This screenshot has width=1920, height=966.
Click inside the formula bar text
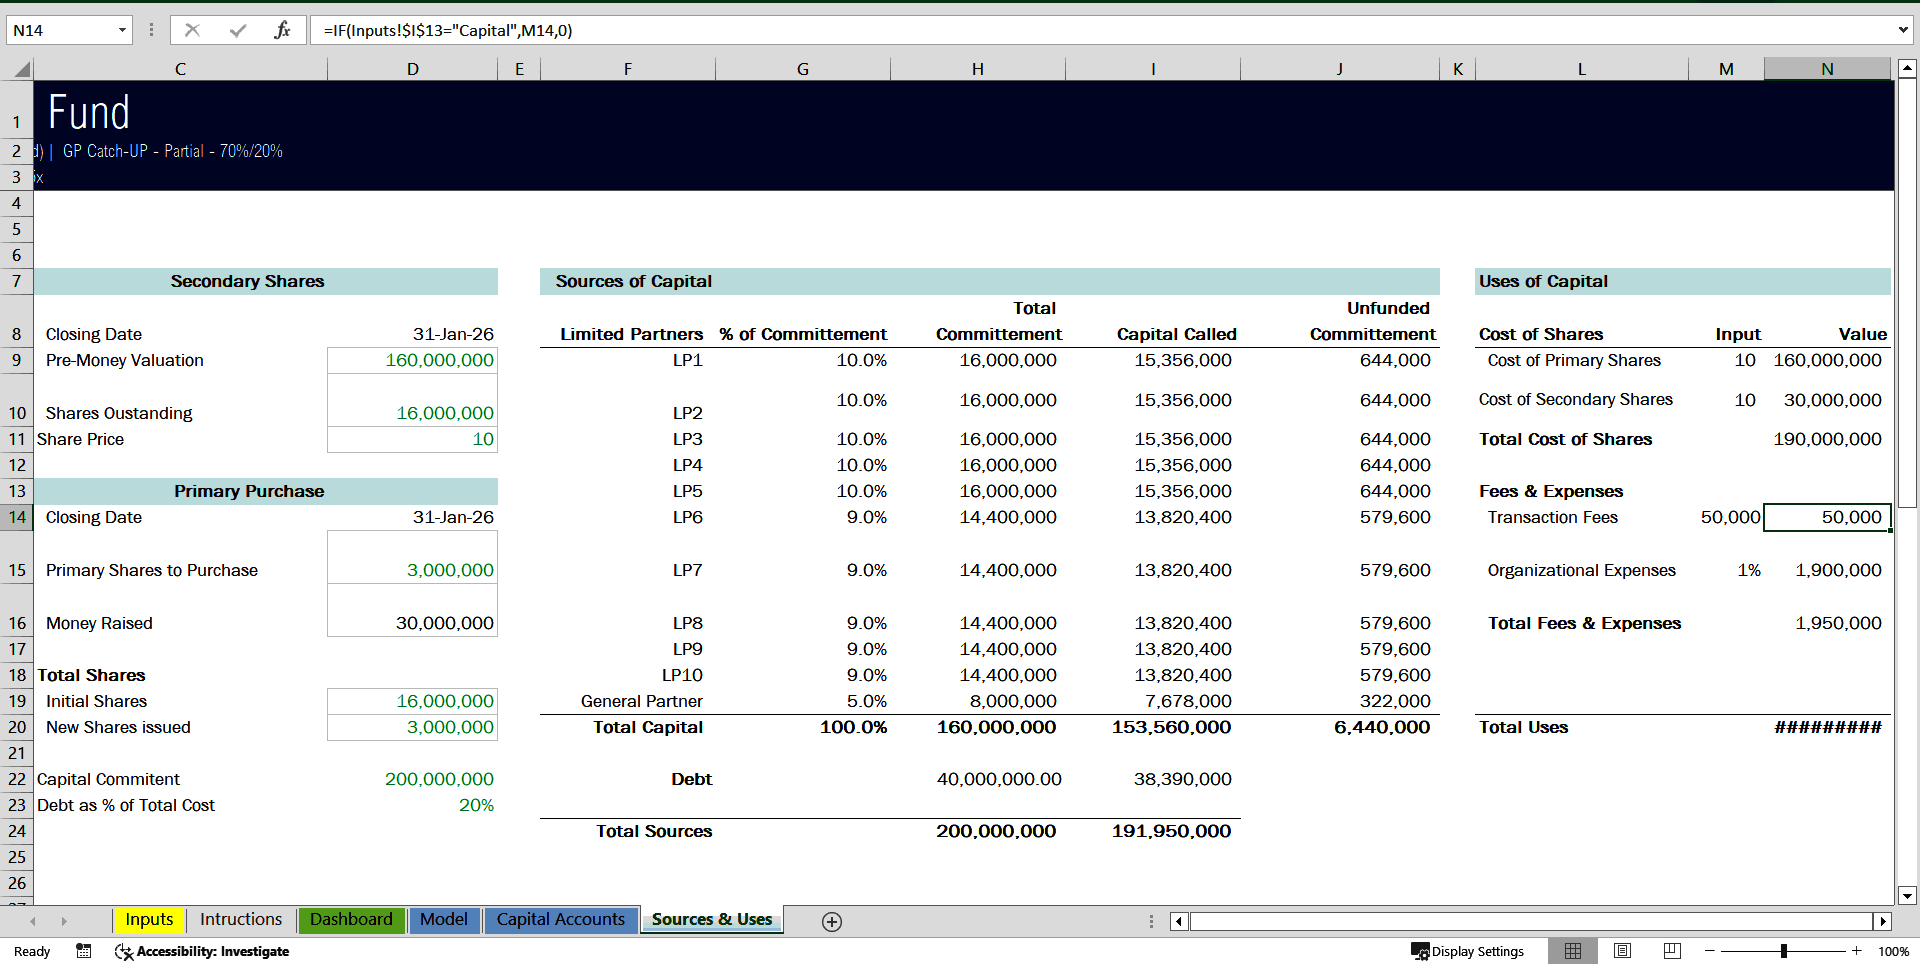[x=448, y=30]
